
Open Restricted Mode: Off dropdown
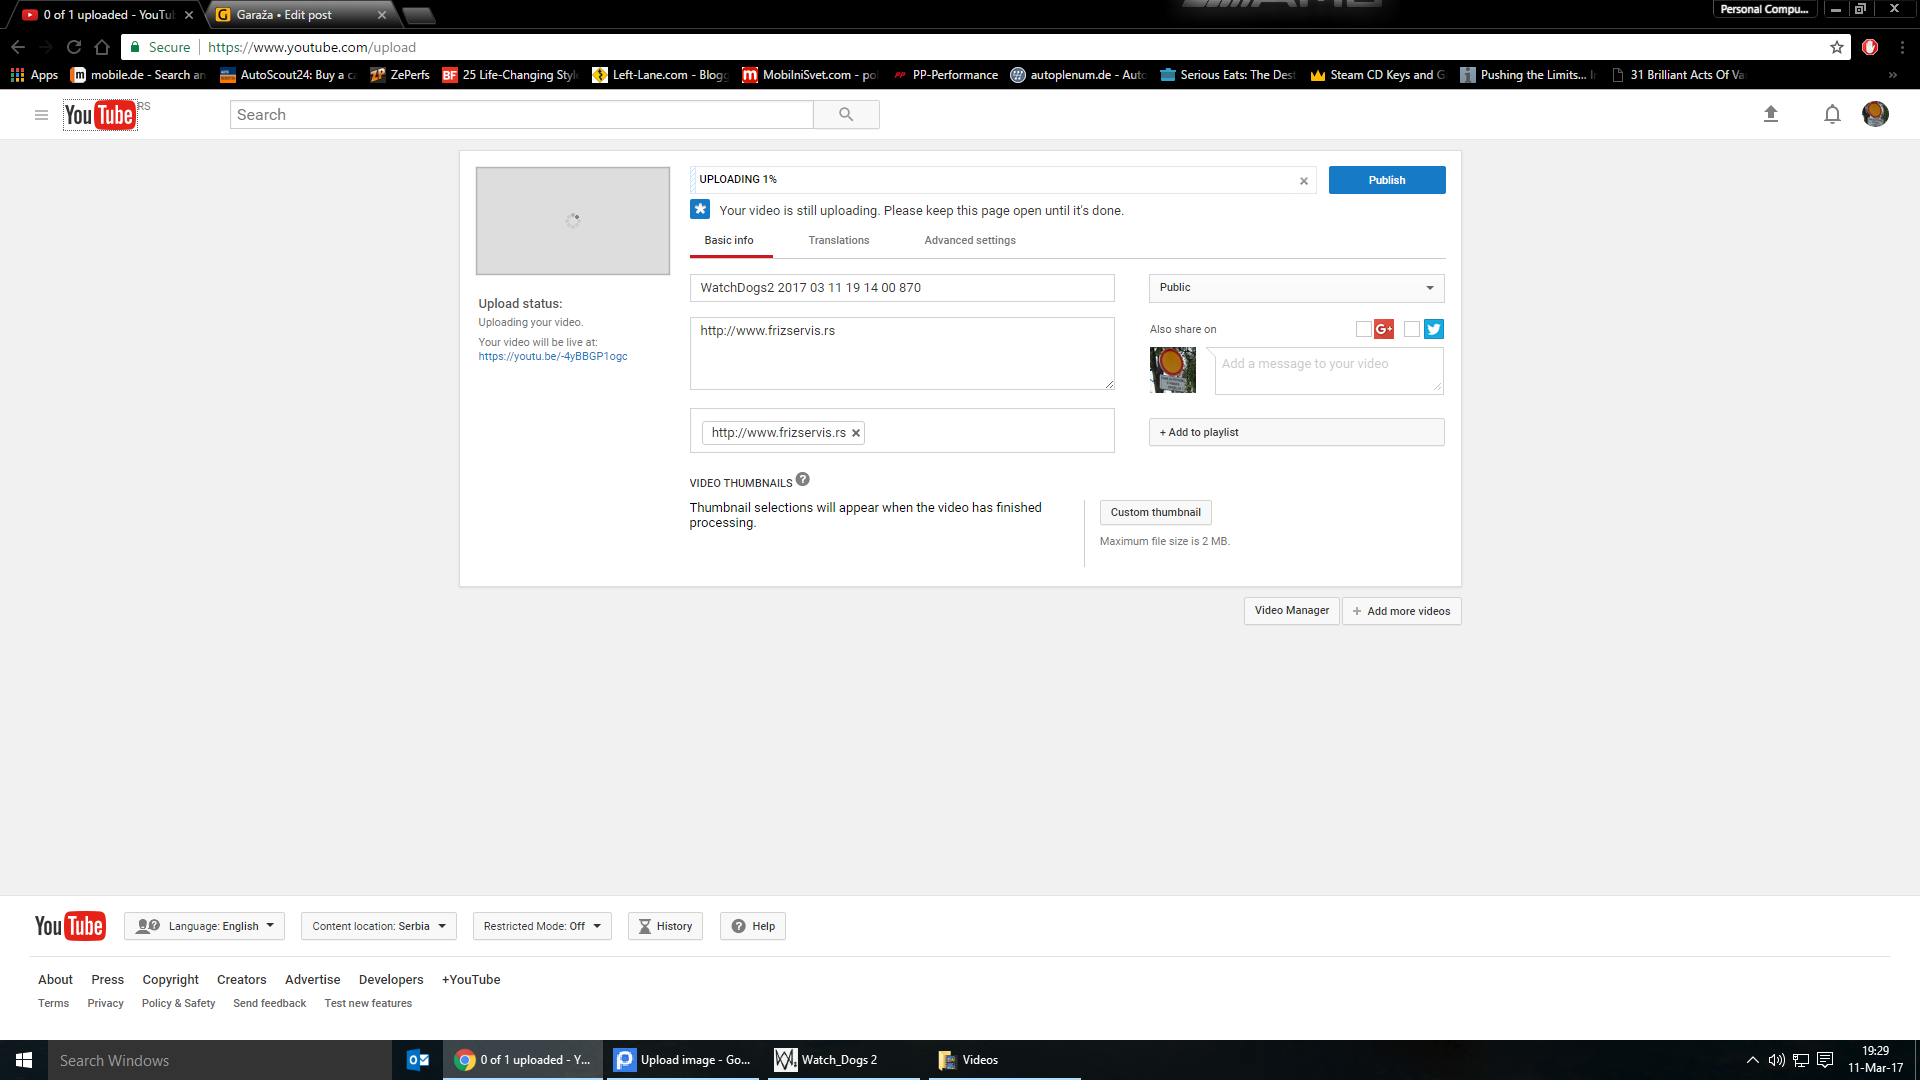pyautogui.click(x=541, y=926)
